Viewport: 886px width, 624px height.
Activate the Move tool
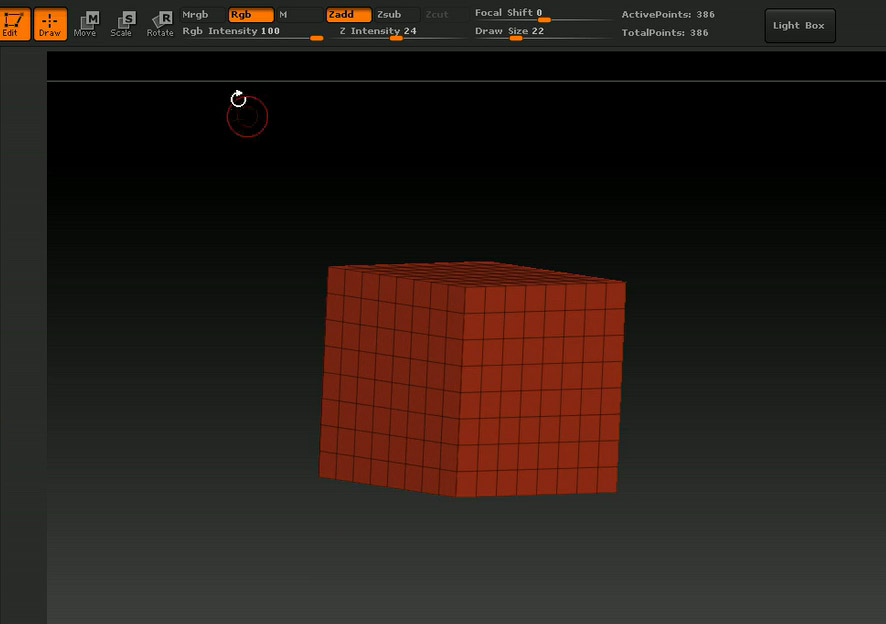point(85,24)
